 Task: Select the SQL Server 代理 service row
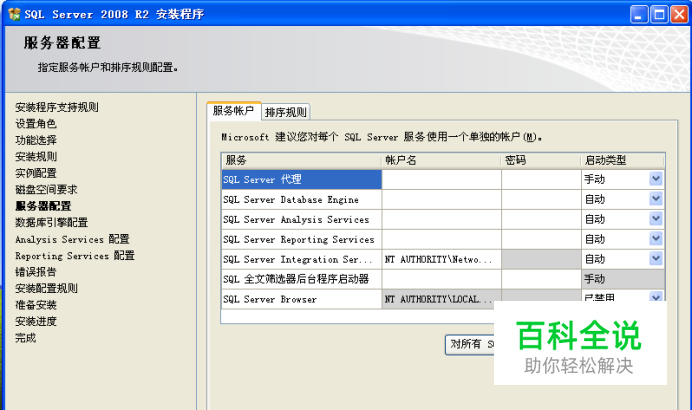coord(301,179)
